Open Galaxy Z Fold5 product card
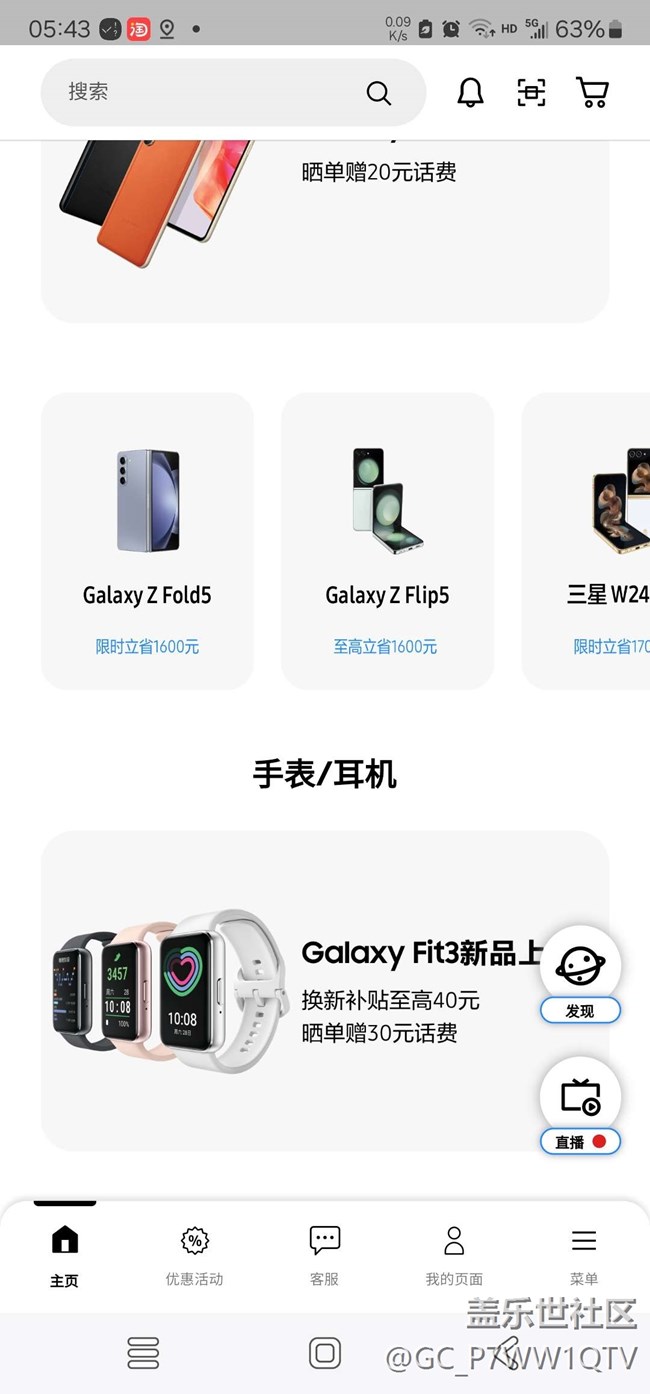This screenshot has height=1394, width=650. click(x=147, y=541)
